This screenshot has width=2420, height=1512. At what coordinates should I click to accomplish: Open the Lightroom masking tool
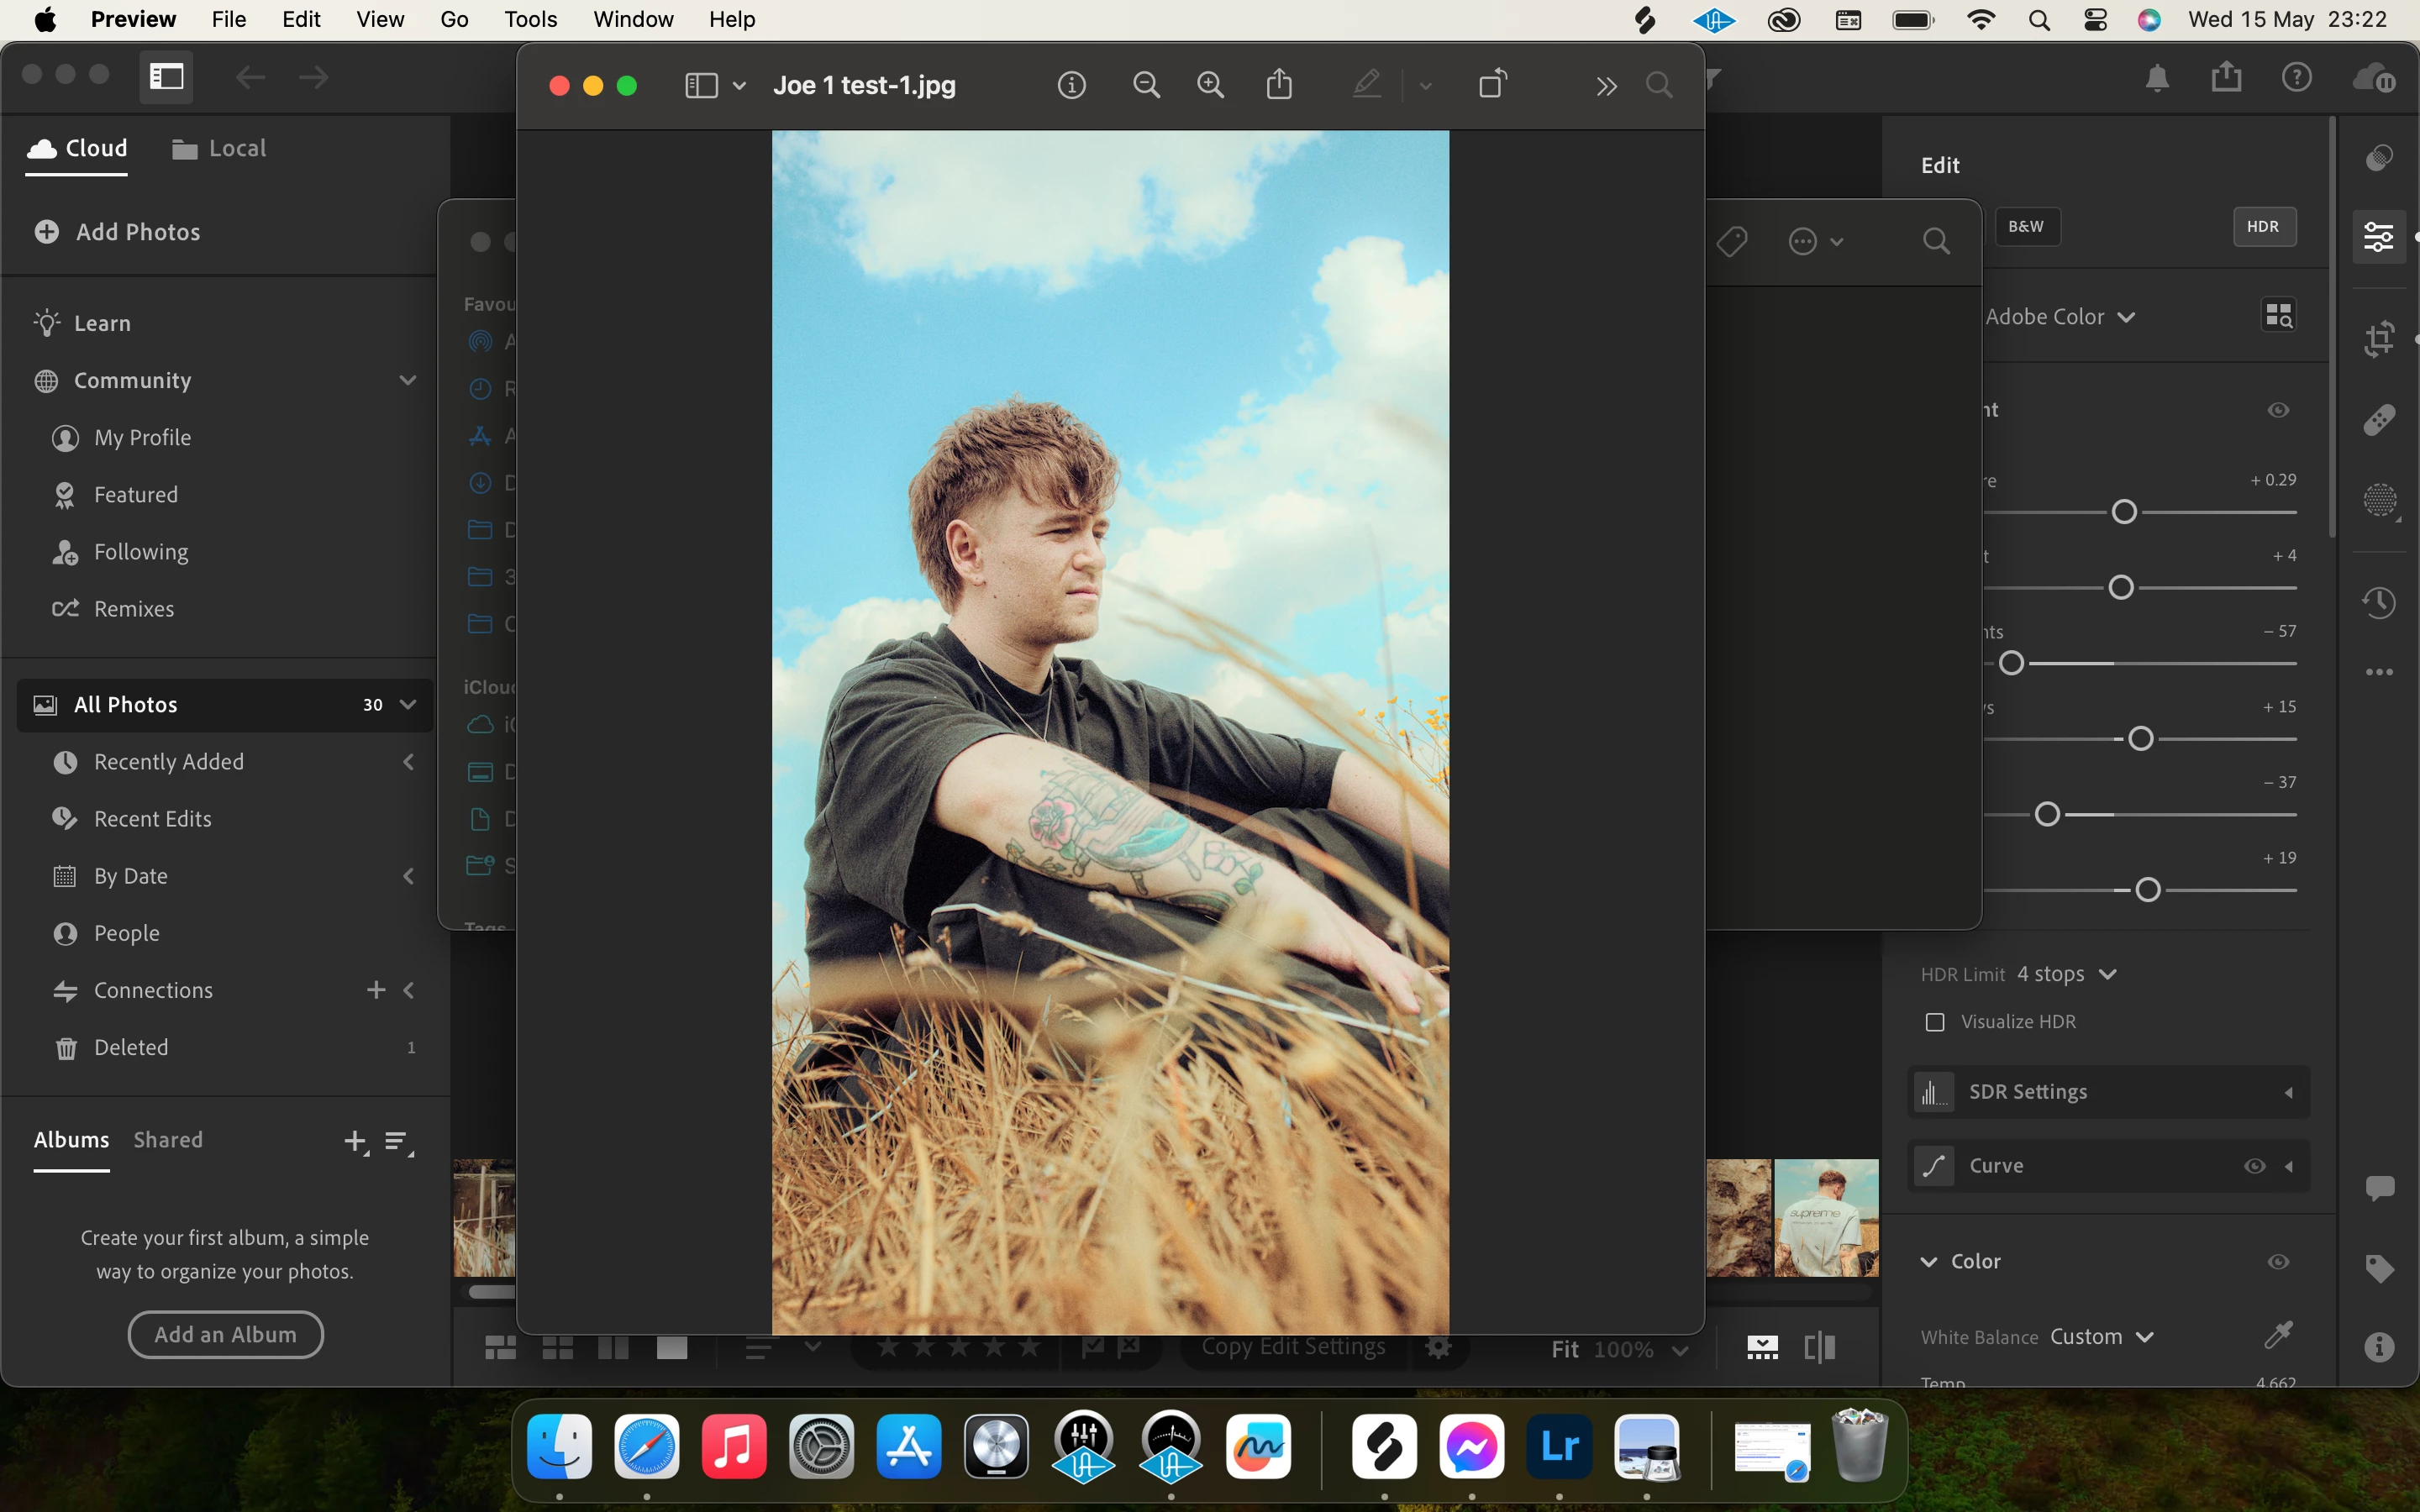point(2379,500)
